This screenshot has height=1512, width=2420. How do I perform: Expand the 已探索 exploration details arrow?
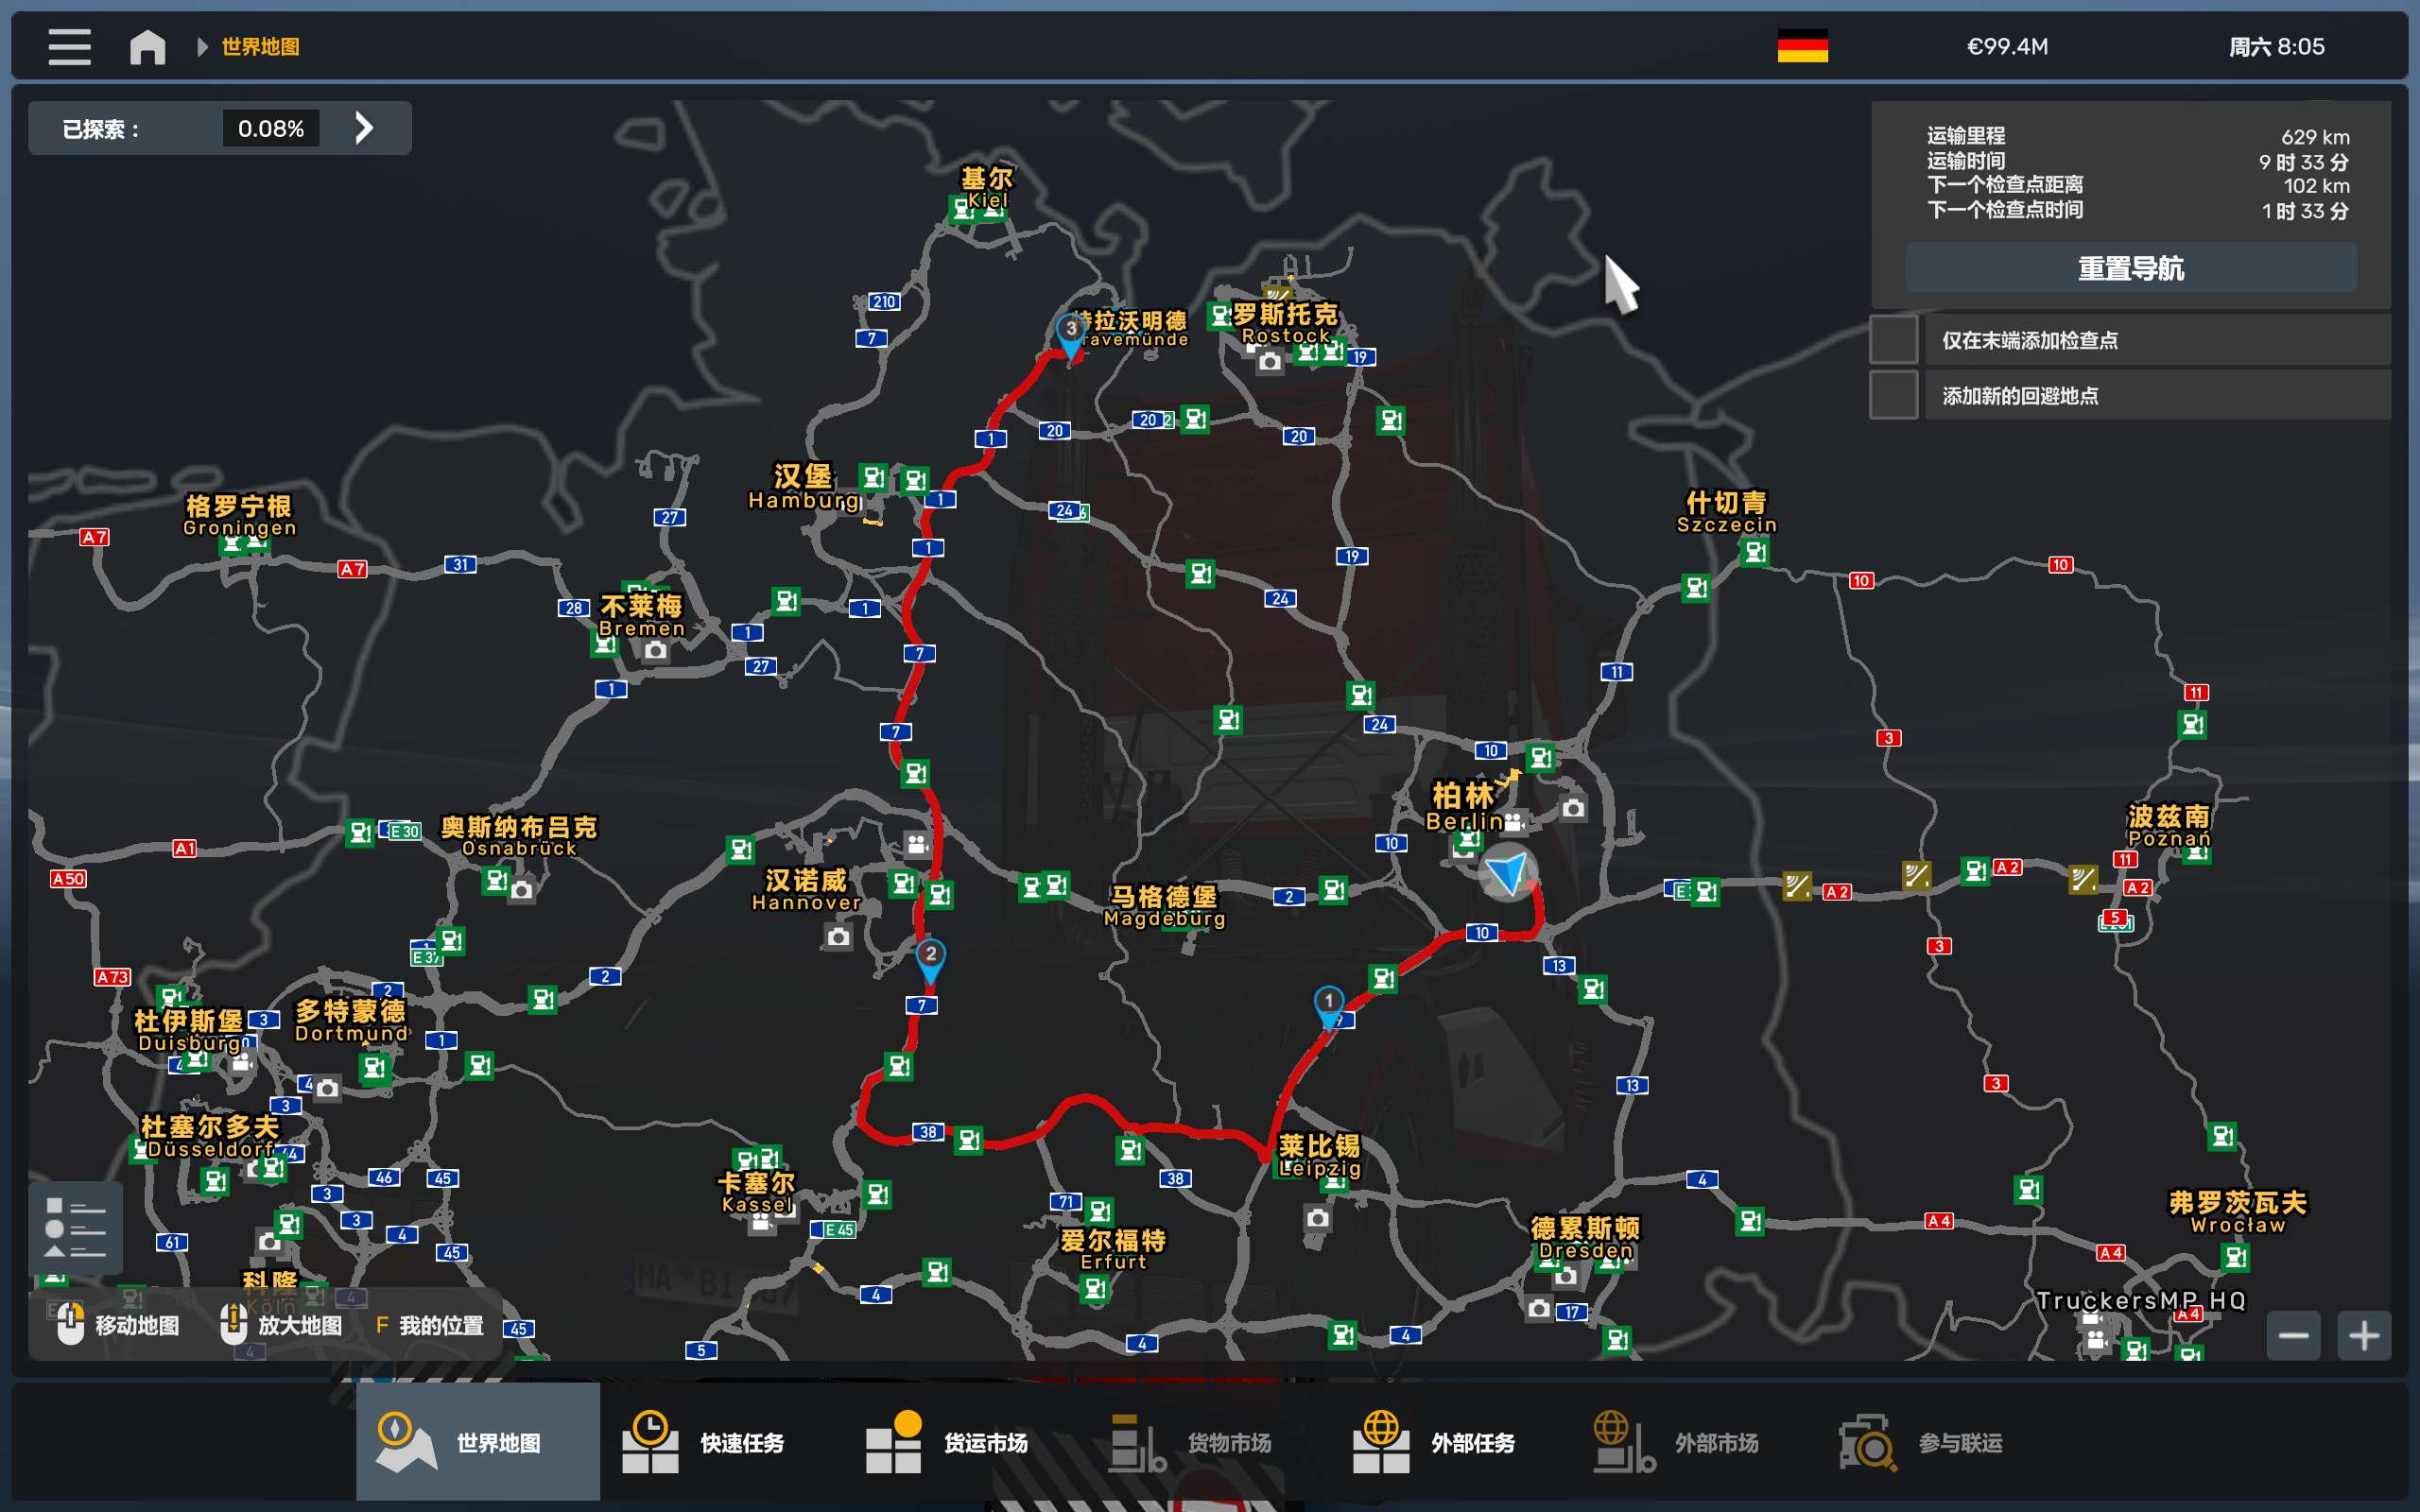[364, 128]
